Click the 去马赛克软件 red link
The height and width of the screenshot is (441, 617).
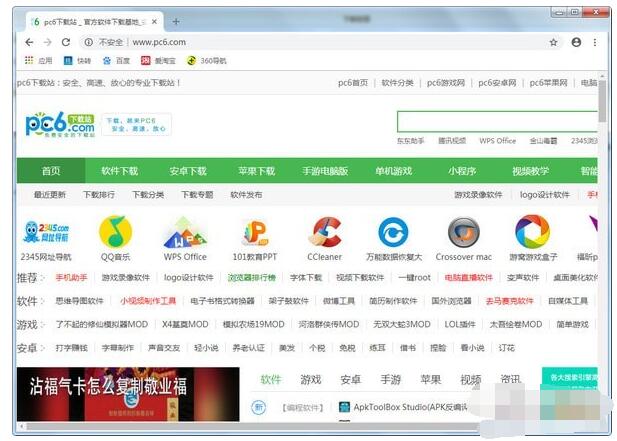(x=510, y=301)
